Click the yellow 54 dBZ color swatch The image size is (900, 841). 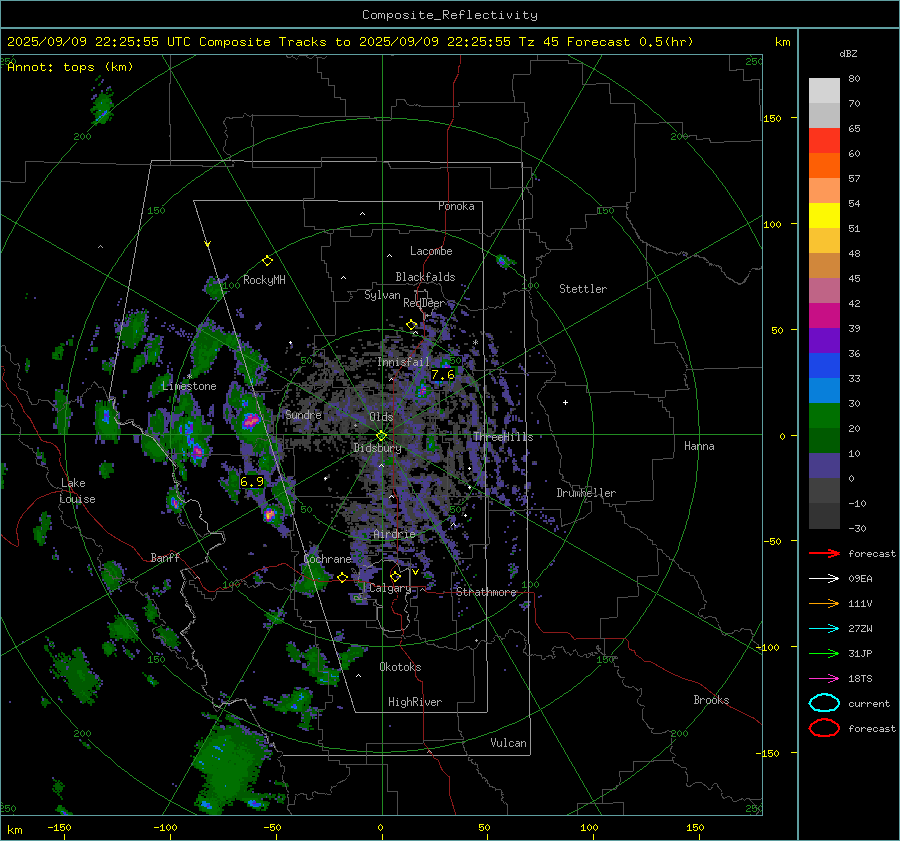pos(824,216)
